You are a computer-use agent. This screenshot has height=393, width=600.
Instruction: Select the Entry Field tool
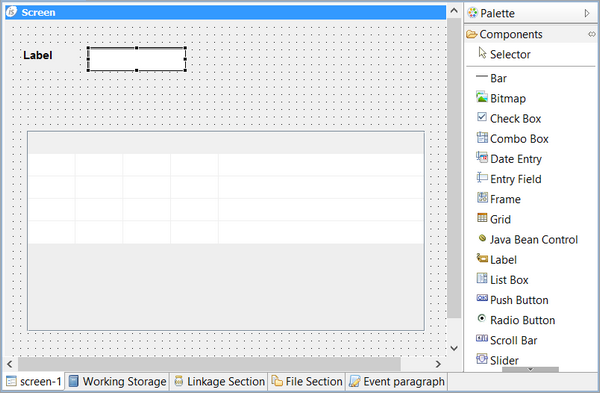[x=509, y=179]
